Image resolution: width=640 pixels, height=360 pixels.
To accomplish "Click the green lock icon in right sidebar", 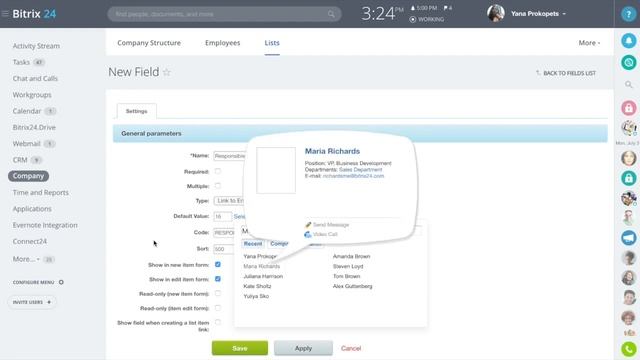I will [x=629, y=178].
